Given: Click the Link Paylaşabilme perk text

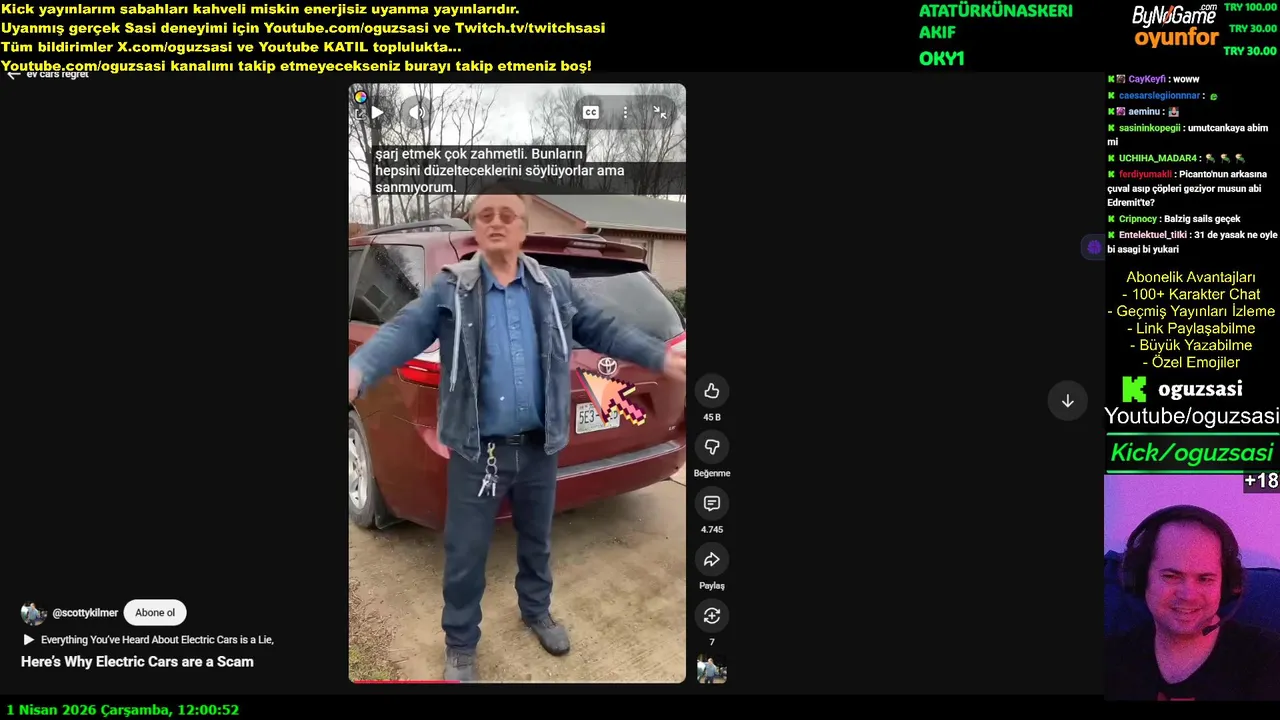Looking at the screenshot, I should pyautogui.click(x=1191, y=328).
